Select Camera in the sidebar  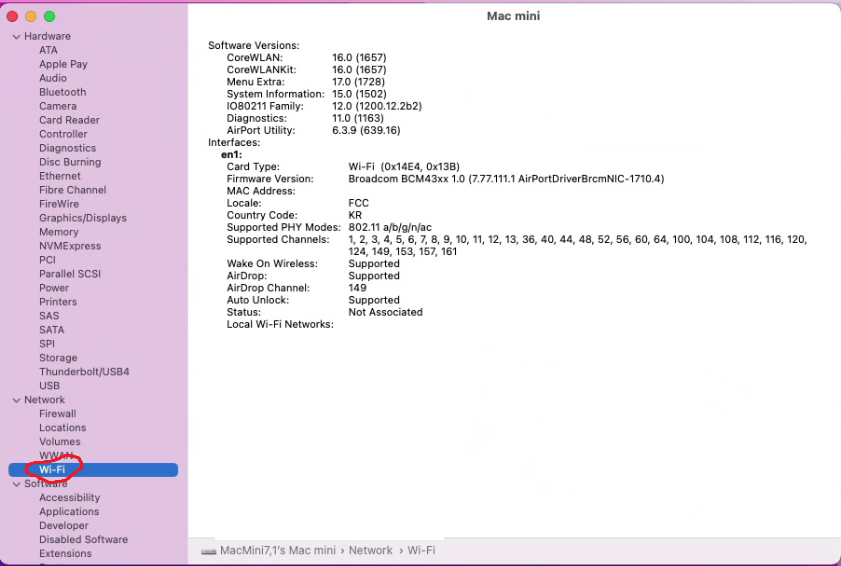58,106
